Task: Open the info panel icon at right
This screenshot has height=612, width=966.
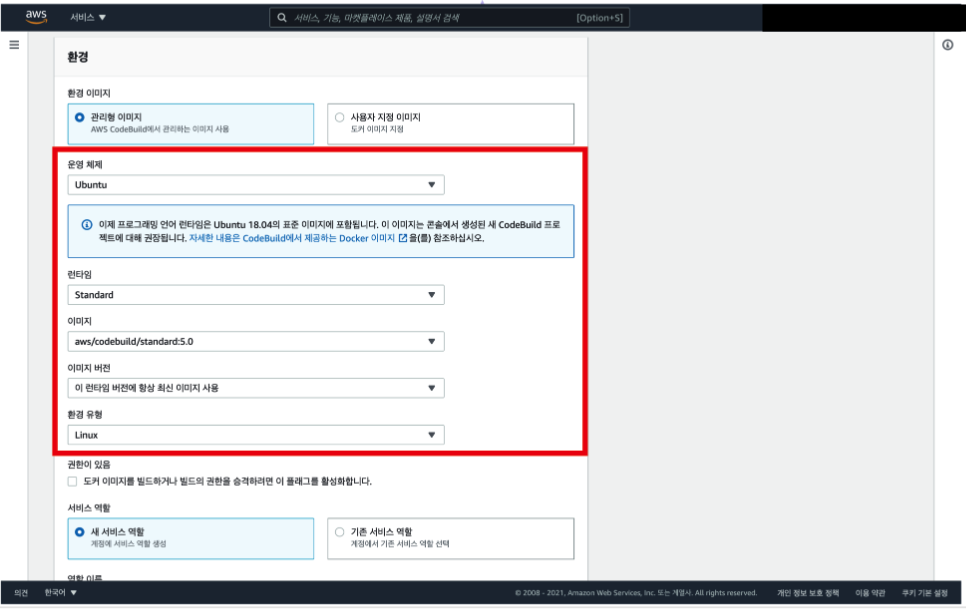Action: pyautogui.click(x=948, y=45)
